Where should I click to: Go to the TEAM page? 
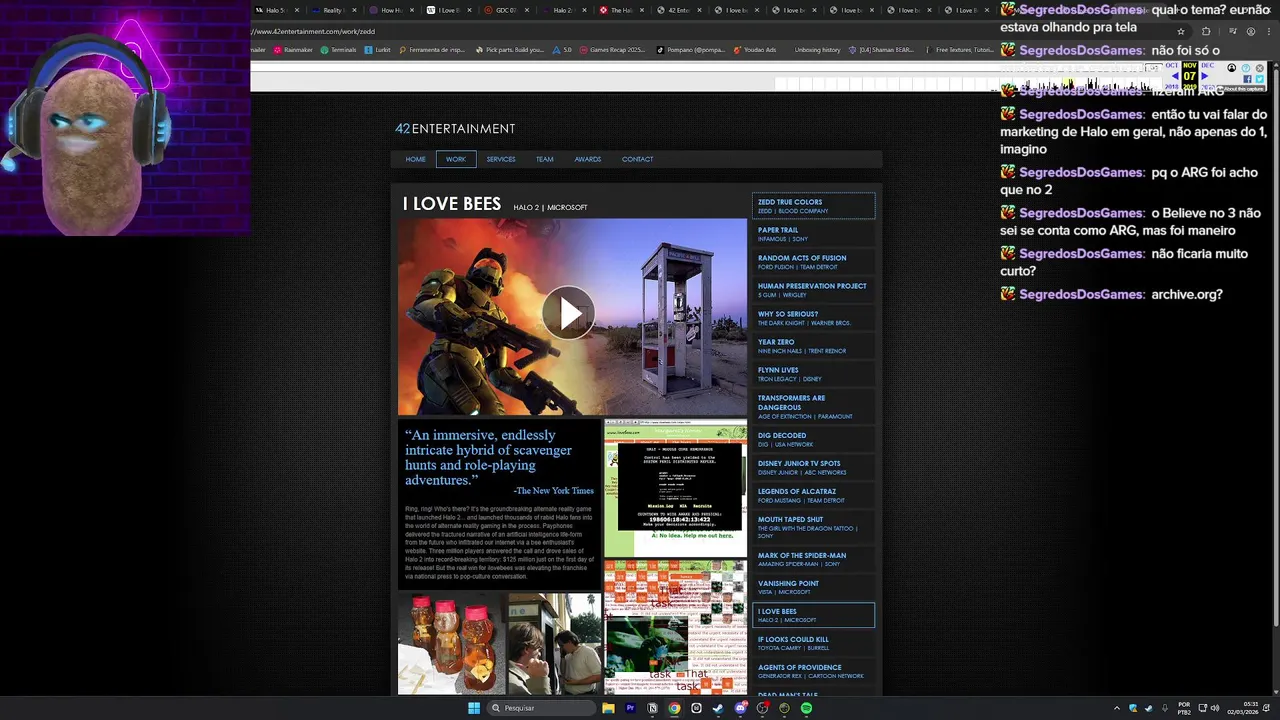pyautogui.click(x=544, y=159)
